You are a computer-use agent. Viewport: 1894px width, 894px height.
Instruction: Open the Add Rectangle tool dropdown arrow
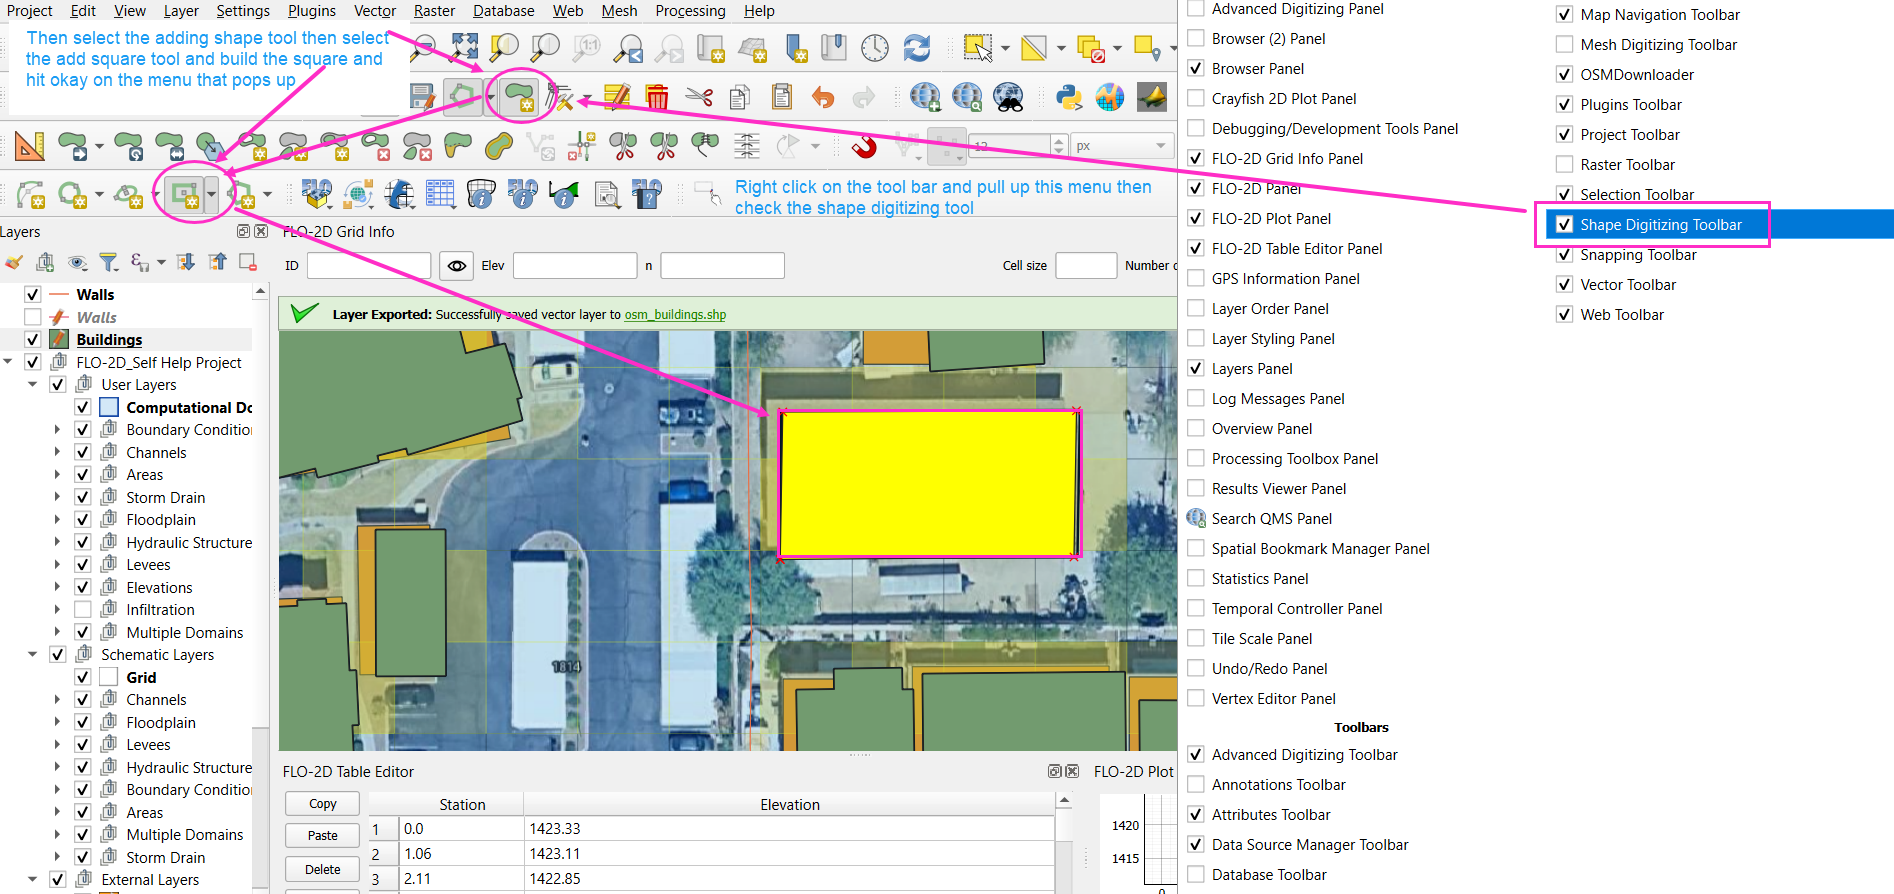click(211, 195)
